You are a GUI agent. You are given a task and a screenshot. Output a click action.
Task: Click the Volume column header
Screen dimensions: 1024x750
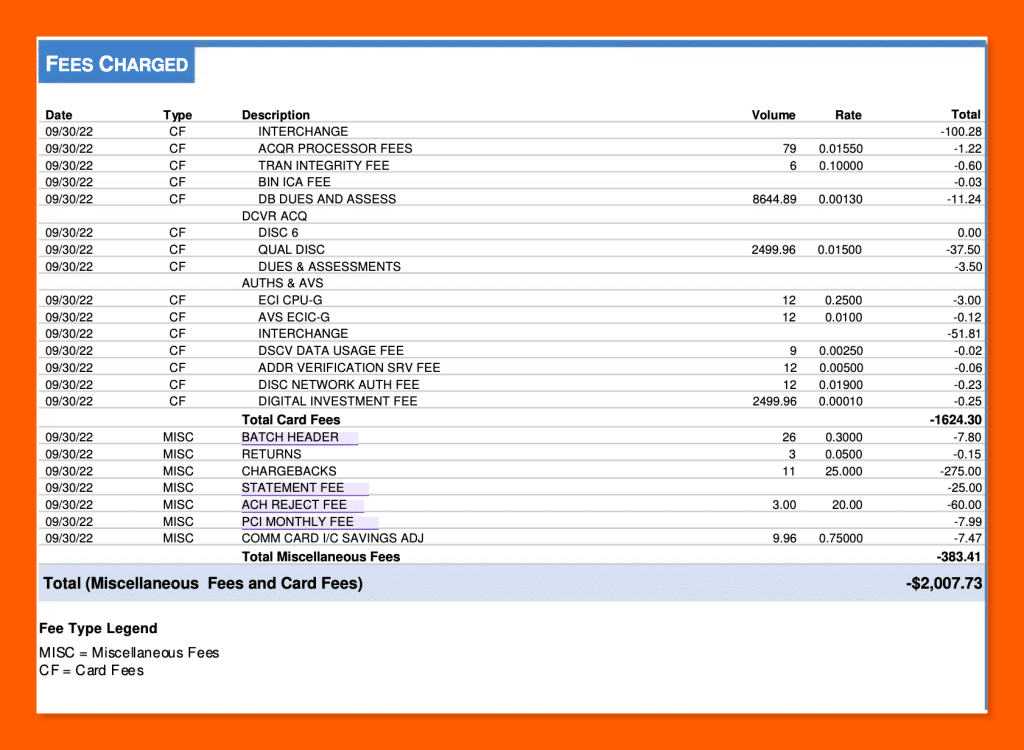(773, 115)
